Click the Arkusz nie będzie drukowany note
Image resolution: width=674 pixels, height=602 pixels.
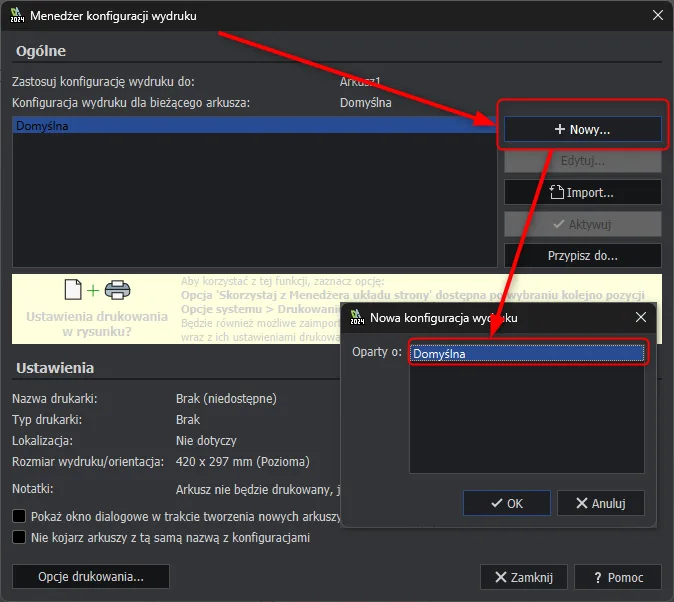257,489
